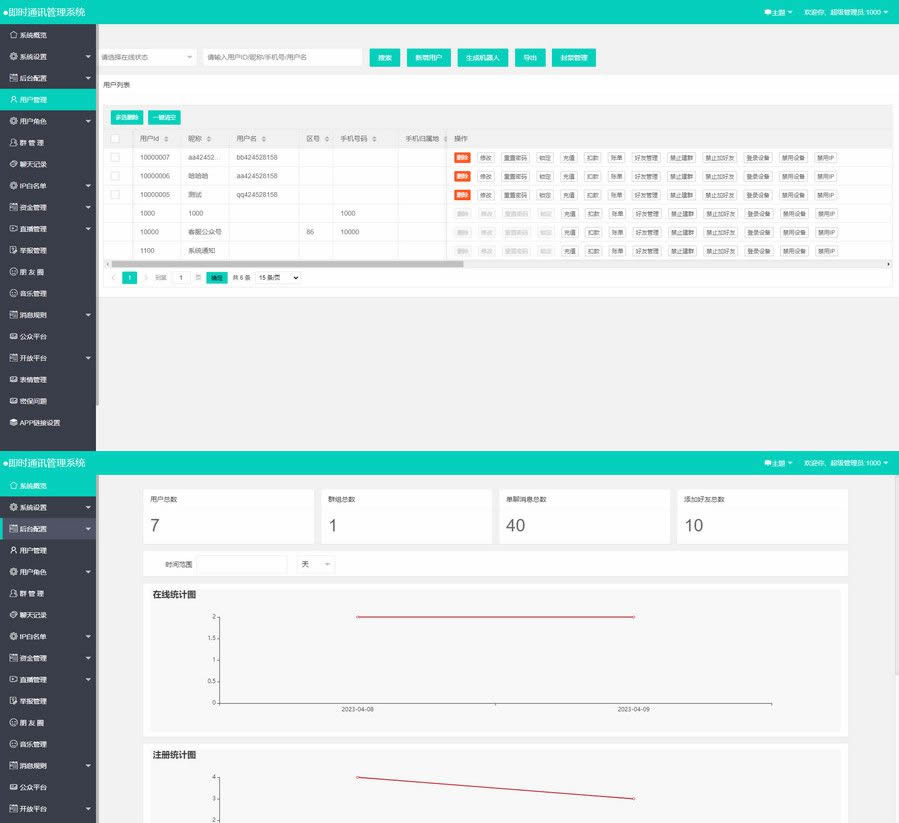
Task: Click red 删除 button for user 10000007
Action: point(462,158)
